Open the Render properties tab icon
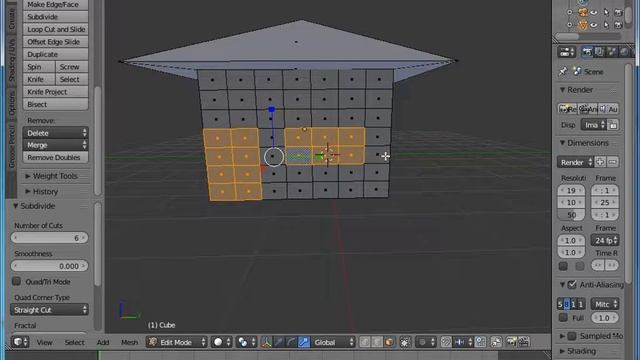The height and width of the screenshot is (360, 640). click(587, 52)
